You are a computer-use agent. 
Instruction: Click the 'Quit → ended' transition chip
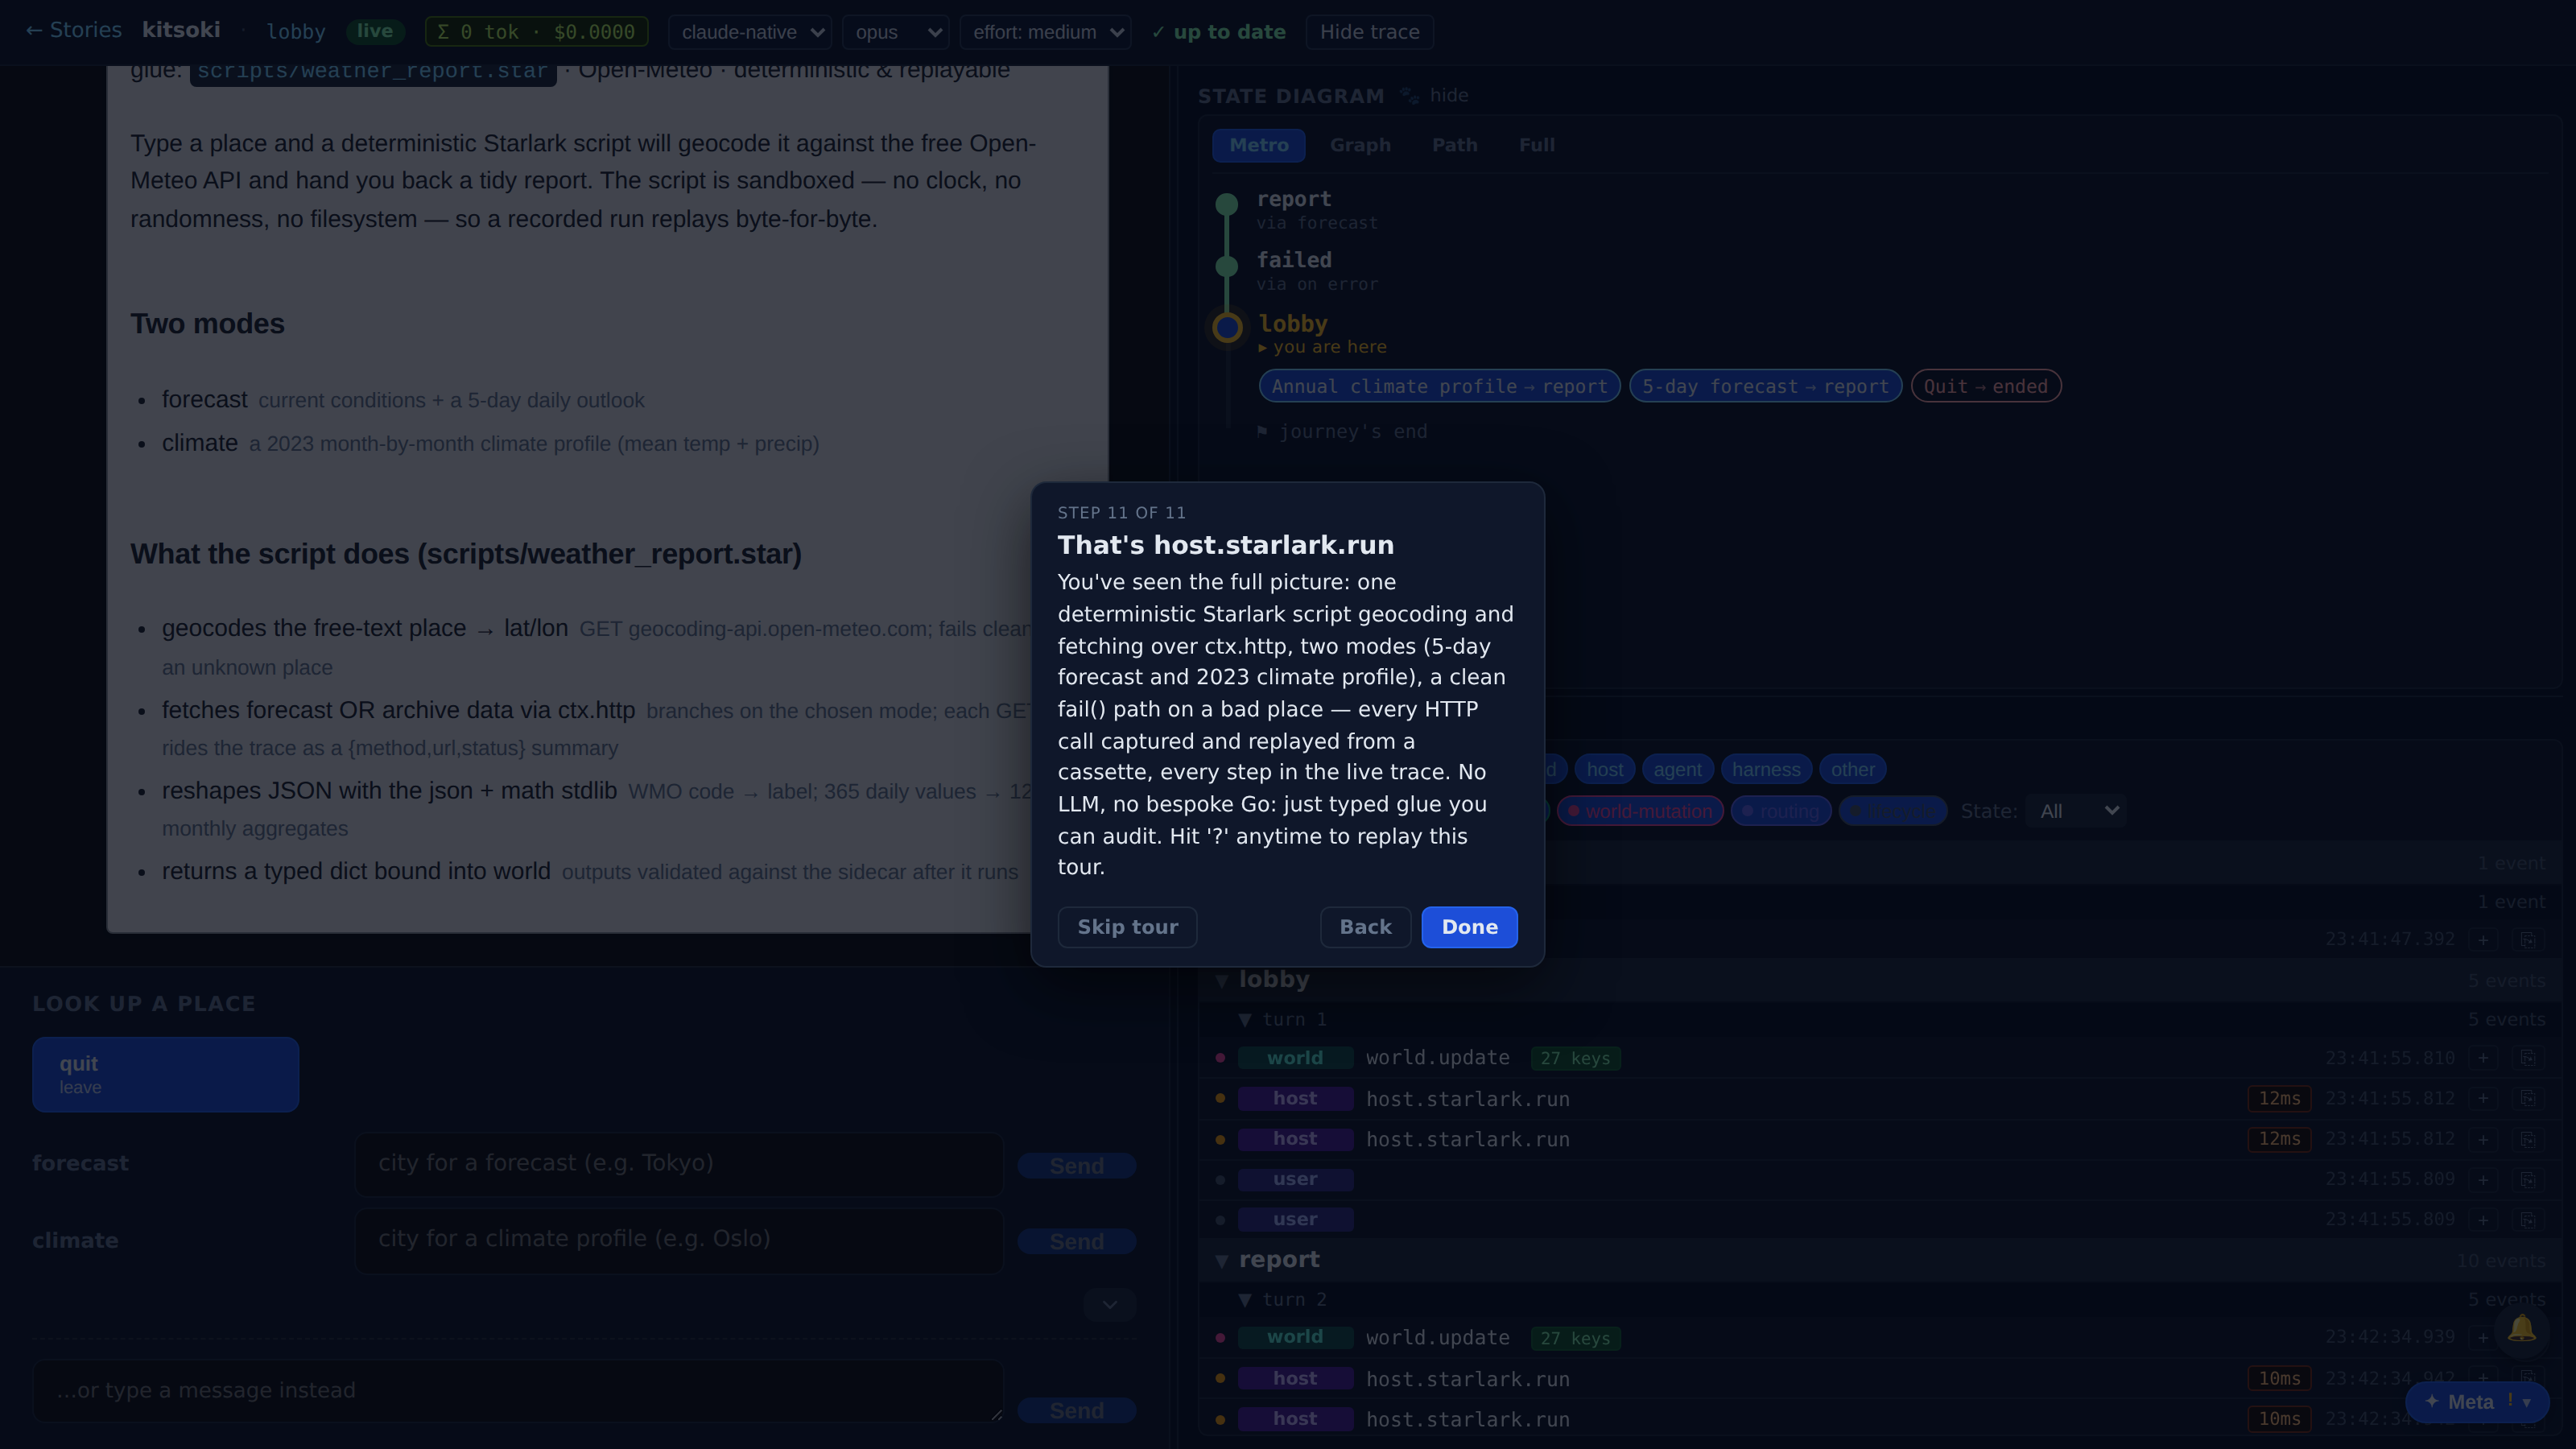pos(1985,386)
